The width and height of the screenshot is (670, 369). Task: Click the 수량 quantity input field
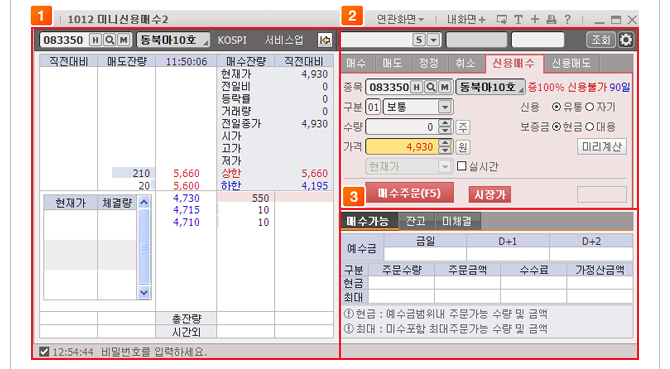click(401, 127)
